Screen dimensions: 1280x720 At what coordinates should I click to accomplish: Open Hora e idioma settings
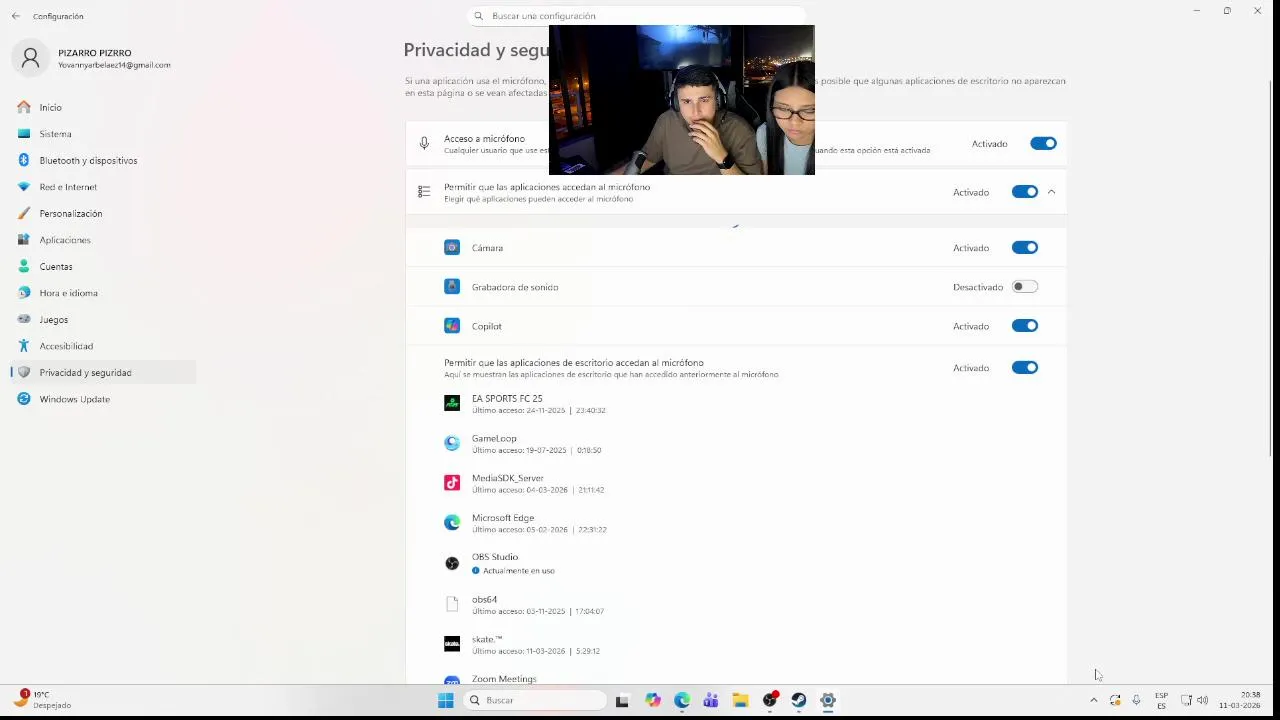(x=68, y=293)
